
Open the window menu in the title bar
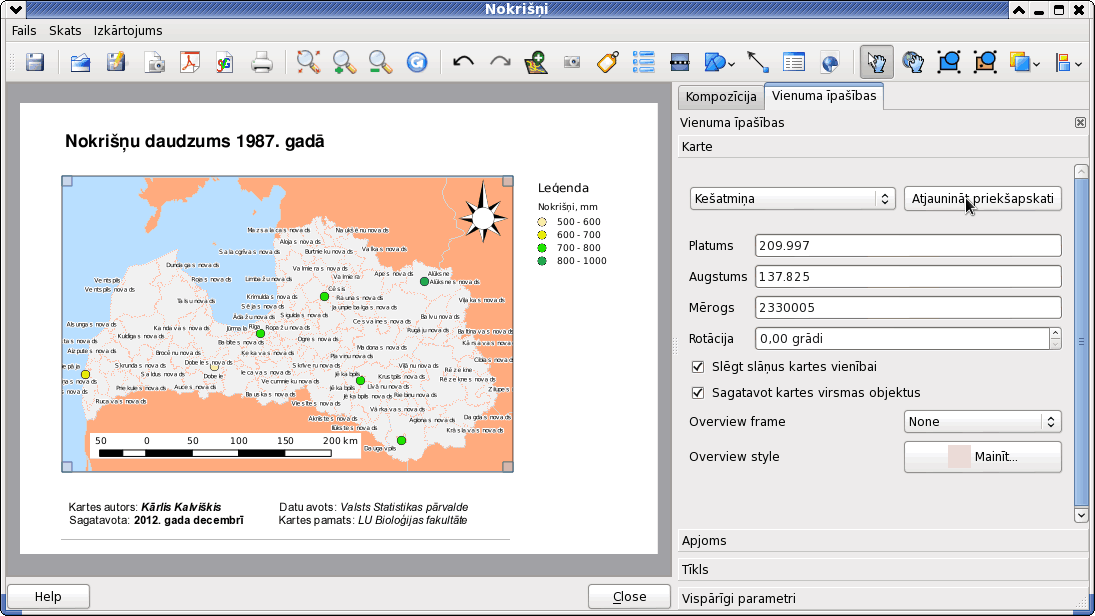pos(15,10)
